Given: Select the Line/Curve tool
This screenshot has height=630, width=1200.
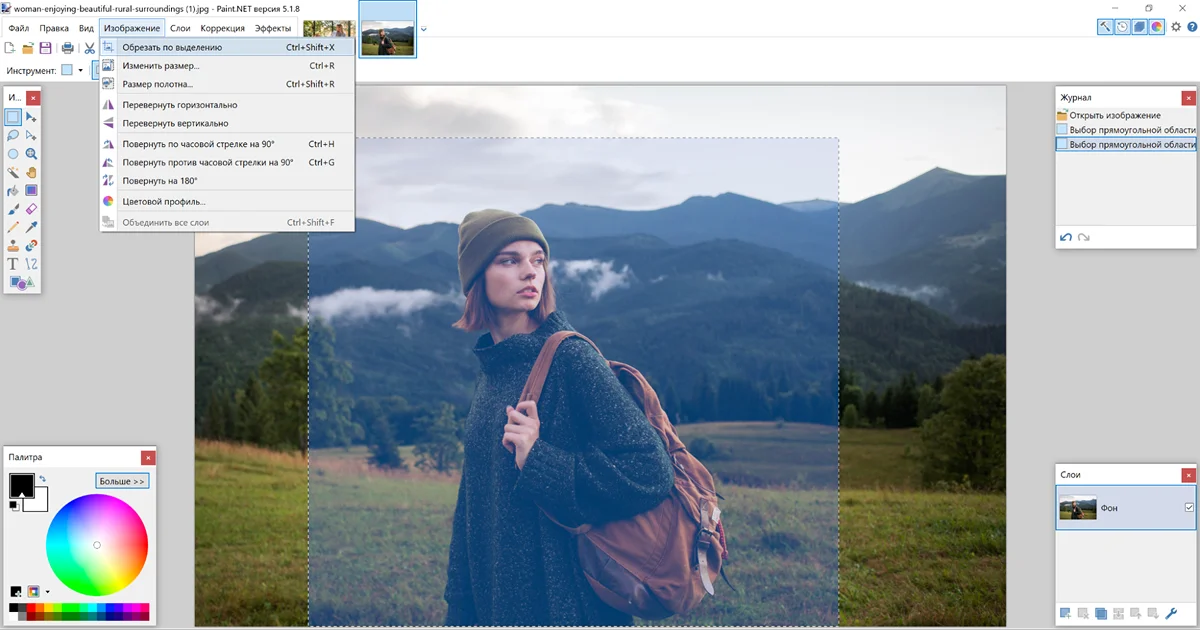Looking at the screenshot, I should pos(31,264).
